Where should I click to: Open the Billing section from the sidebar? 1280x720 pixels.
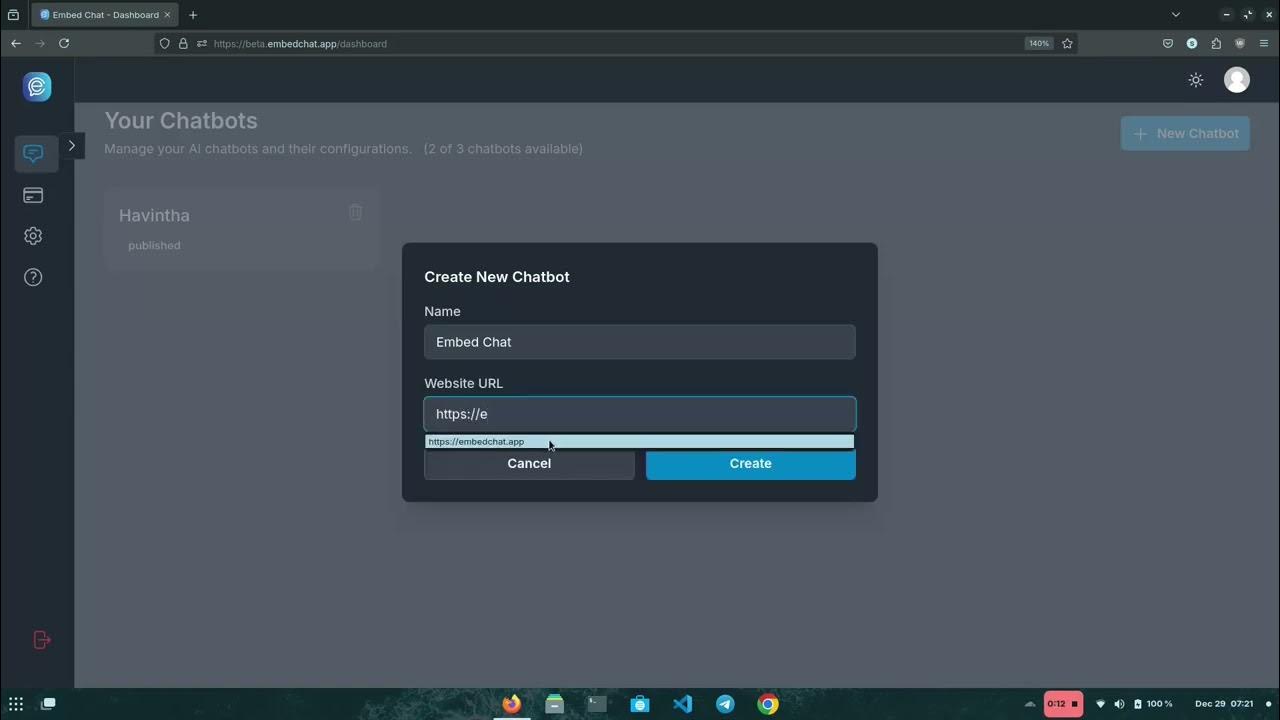[33, 195]
